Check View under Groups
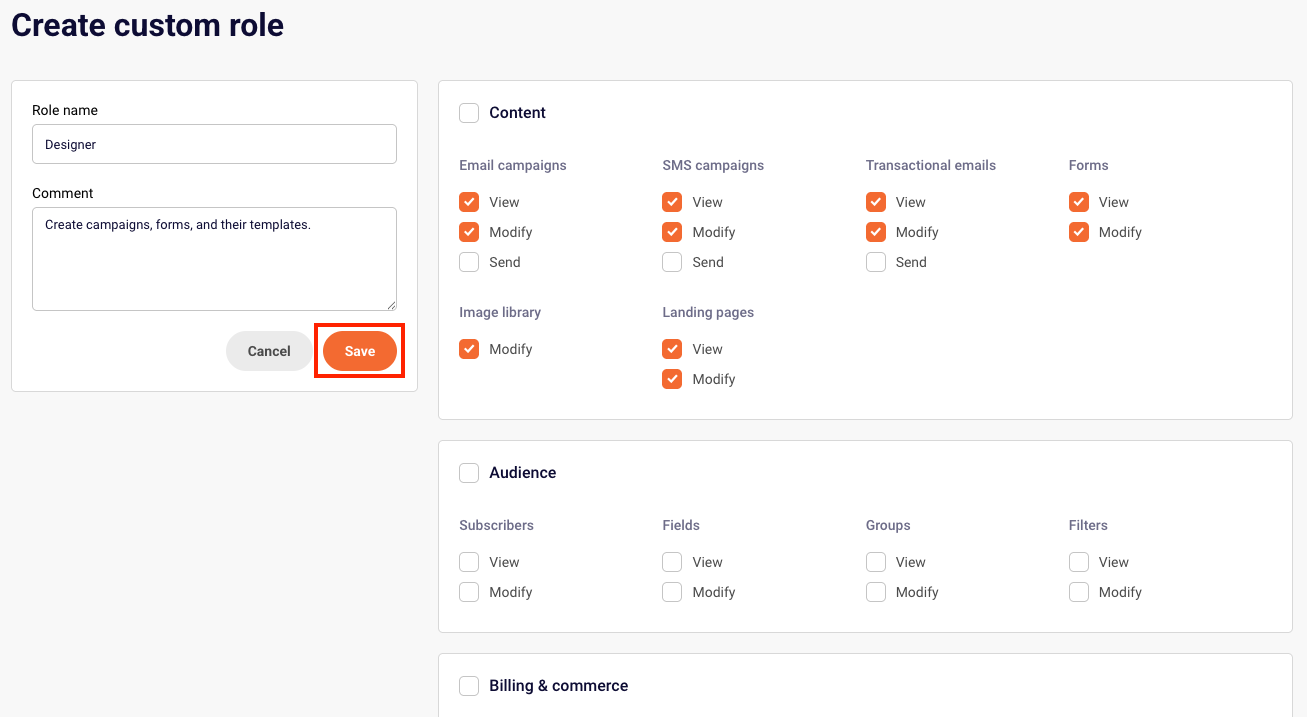1307x717 pixels. pos(876,562)
